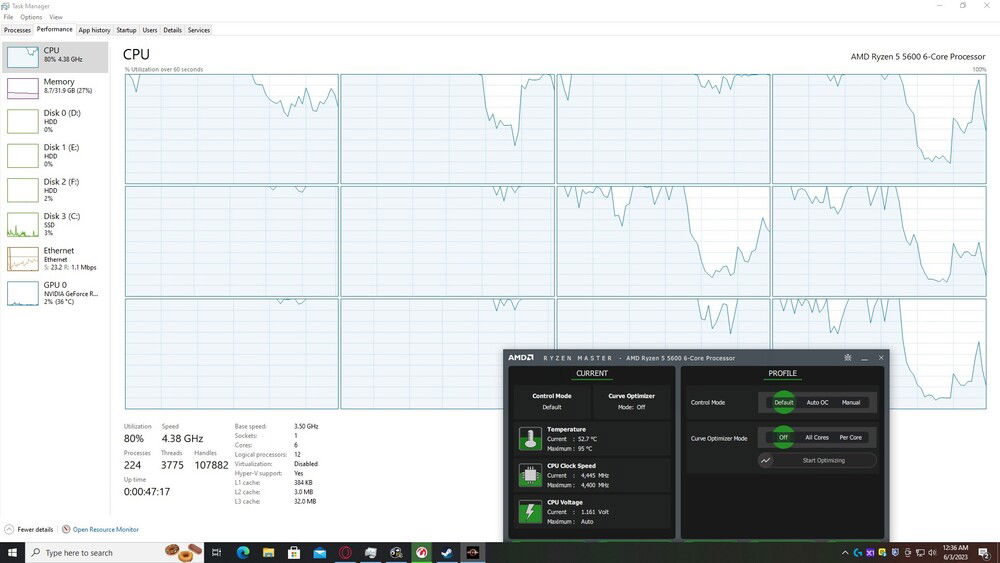Switch to the Startup tab
Image resolution: width=1000 pixels, height=563 pixels.
(126, 30)
